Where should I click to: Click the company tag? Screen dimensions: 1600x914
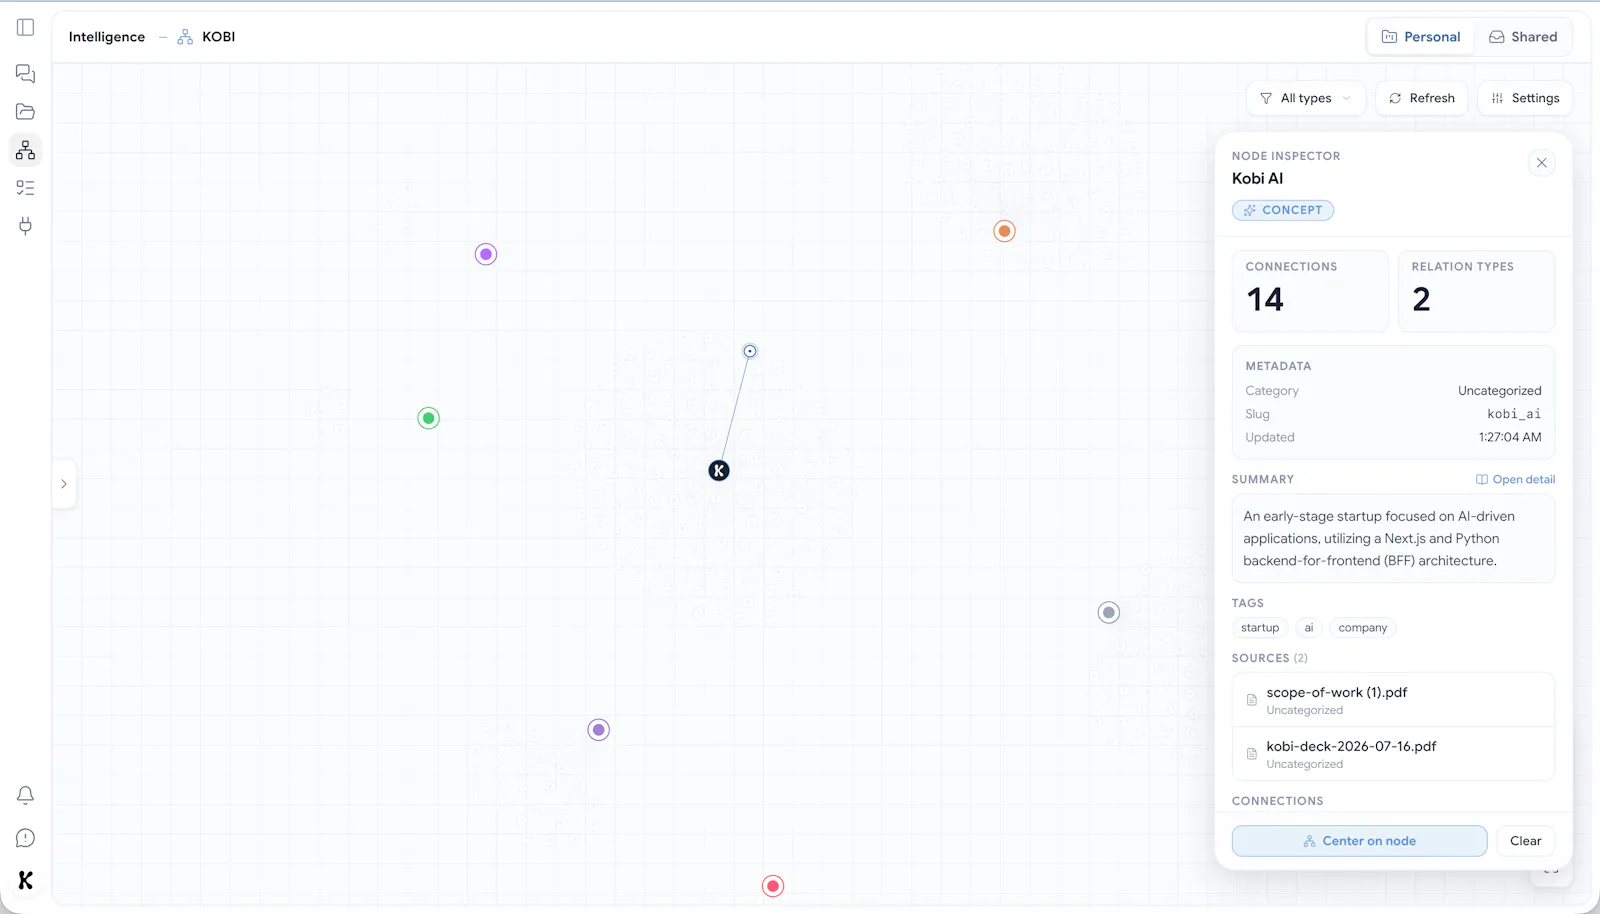1363,628
